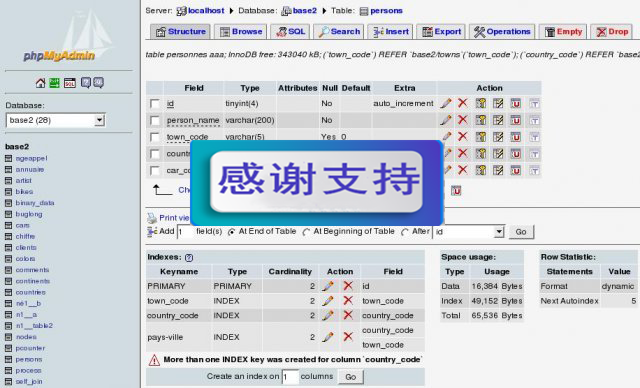This screenshot has width=640, height=388.
Task: Click the Index icon in town_code row
Action: point(498,137)
